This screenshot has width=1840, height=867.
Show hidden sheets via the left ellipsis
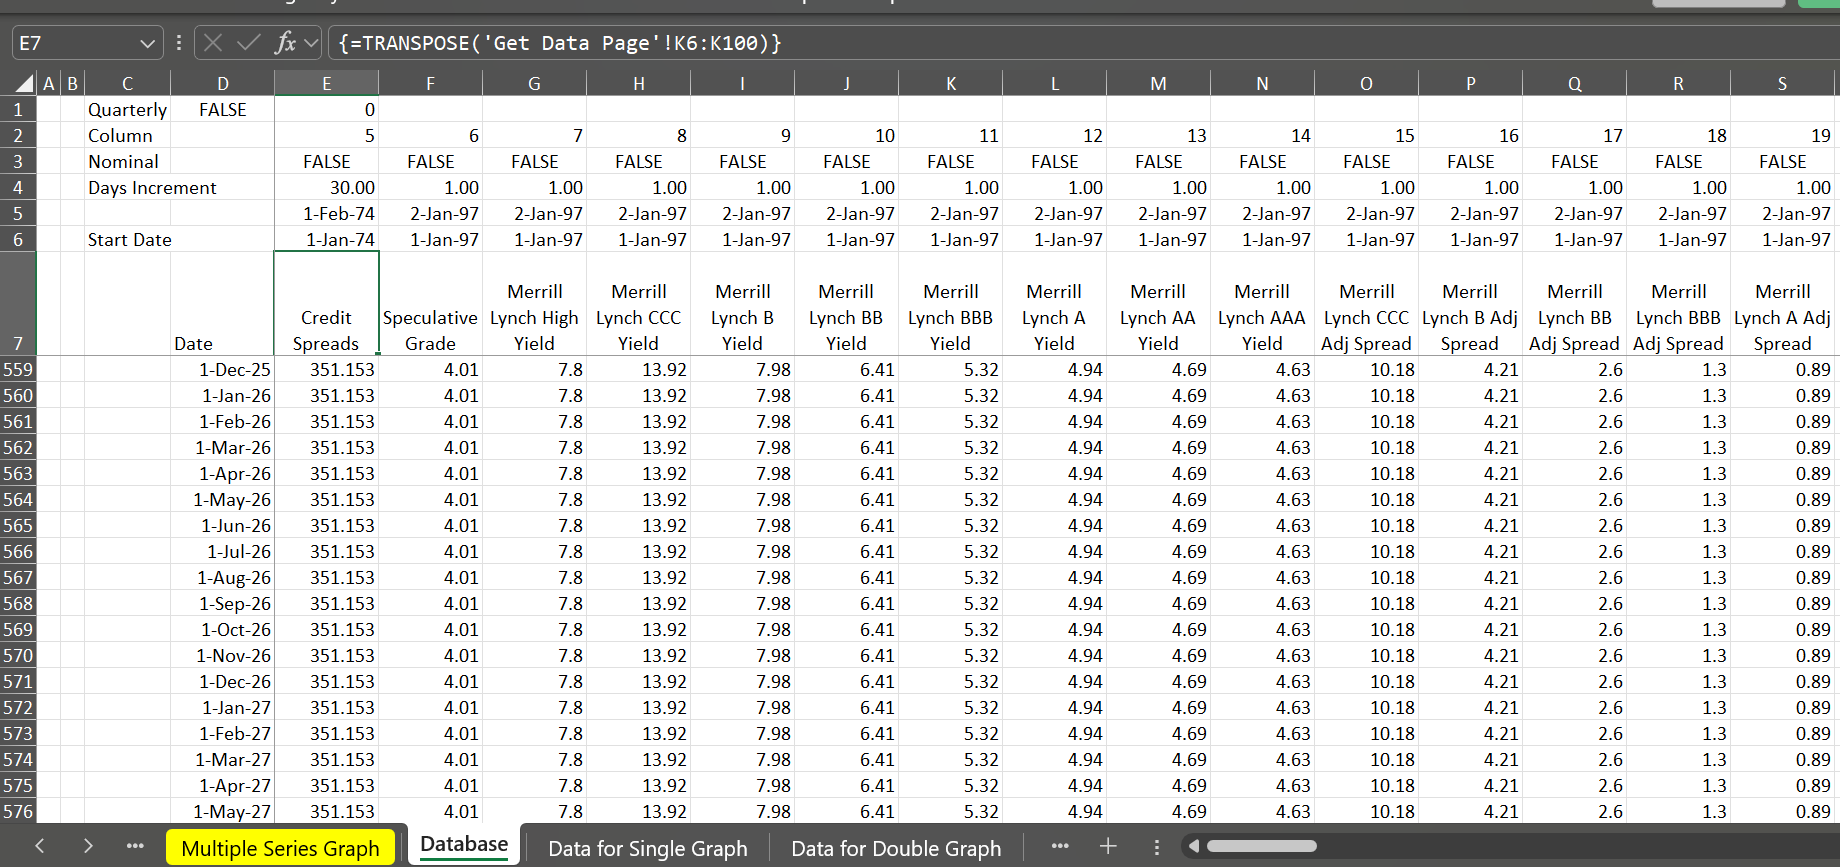point(135,846)
